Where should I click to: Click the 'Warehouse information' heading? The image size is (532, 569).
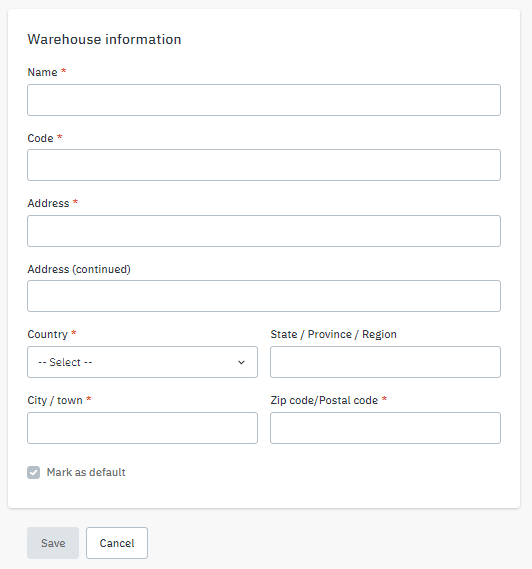coord(105,39)
